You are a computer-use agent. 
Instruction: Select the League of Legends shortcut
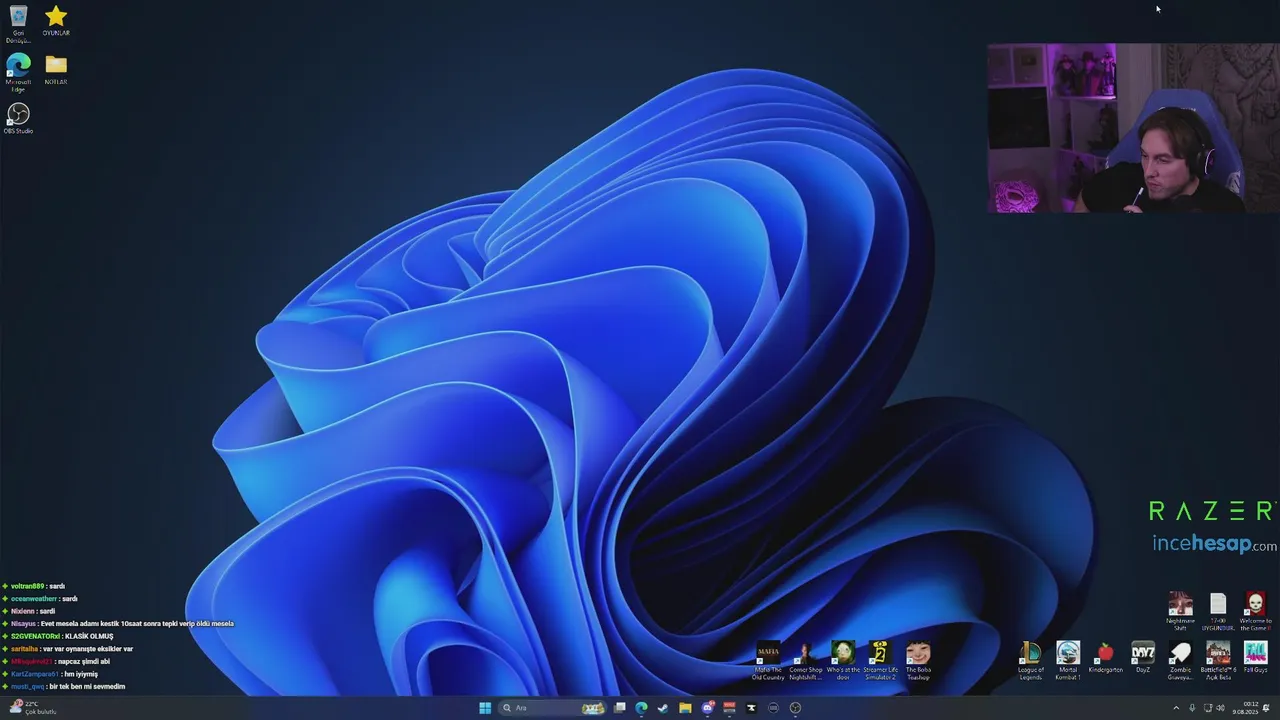click(x=1030, y=662)
